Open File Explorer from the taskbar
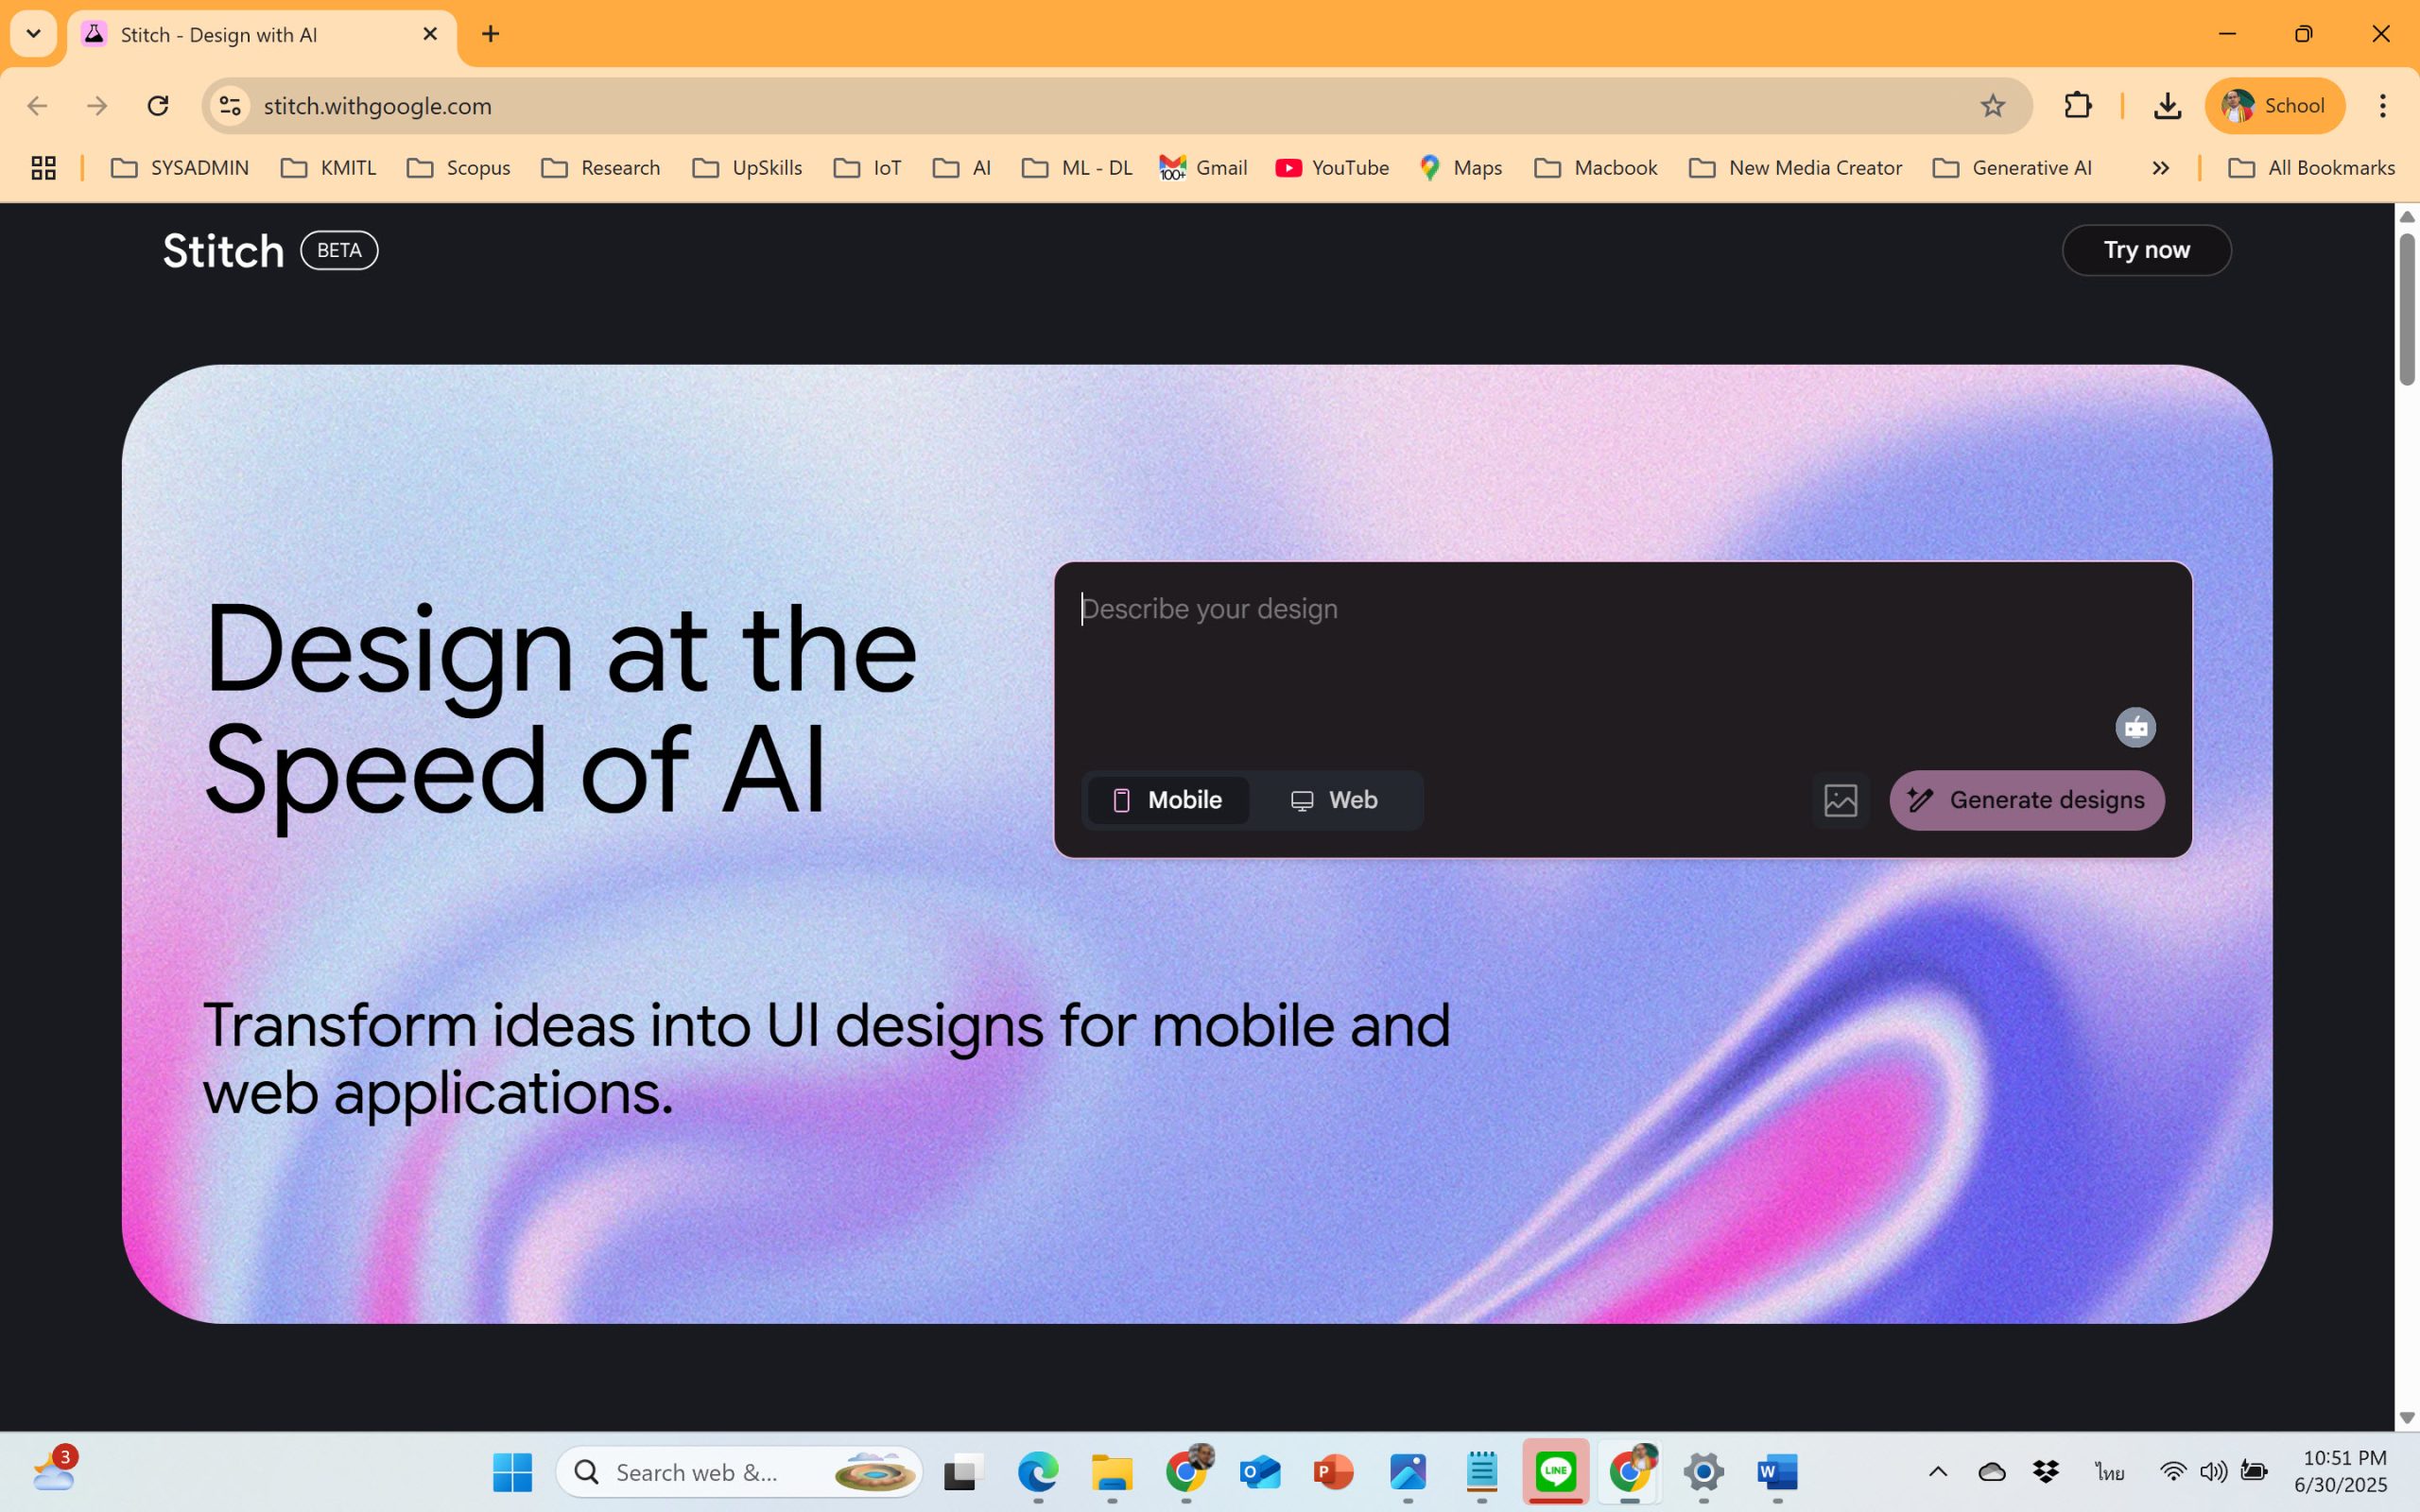The height and width of the screenshot is (1512, 2420). 1112,1472
